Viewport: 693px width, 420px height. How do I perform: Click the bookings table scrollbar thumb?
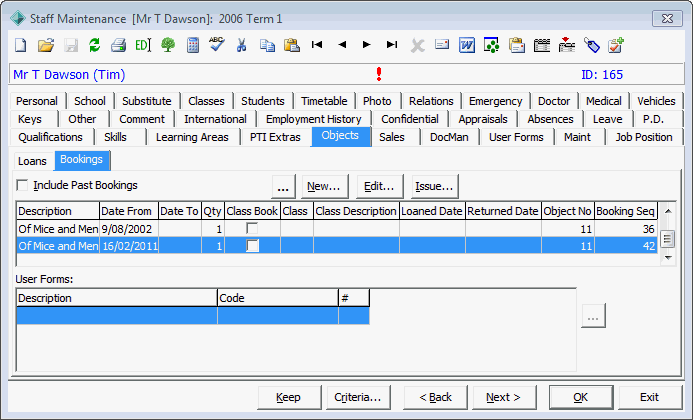pos(668,239)
